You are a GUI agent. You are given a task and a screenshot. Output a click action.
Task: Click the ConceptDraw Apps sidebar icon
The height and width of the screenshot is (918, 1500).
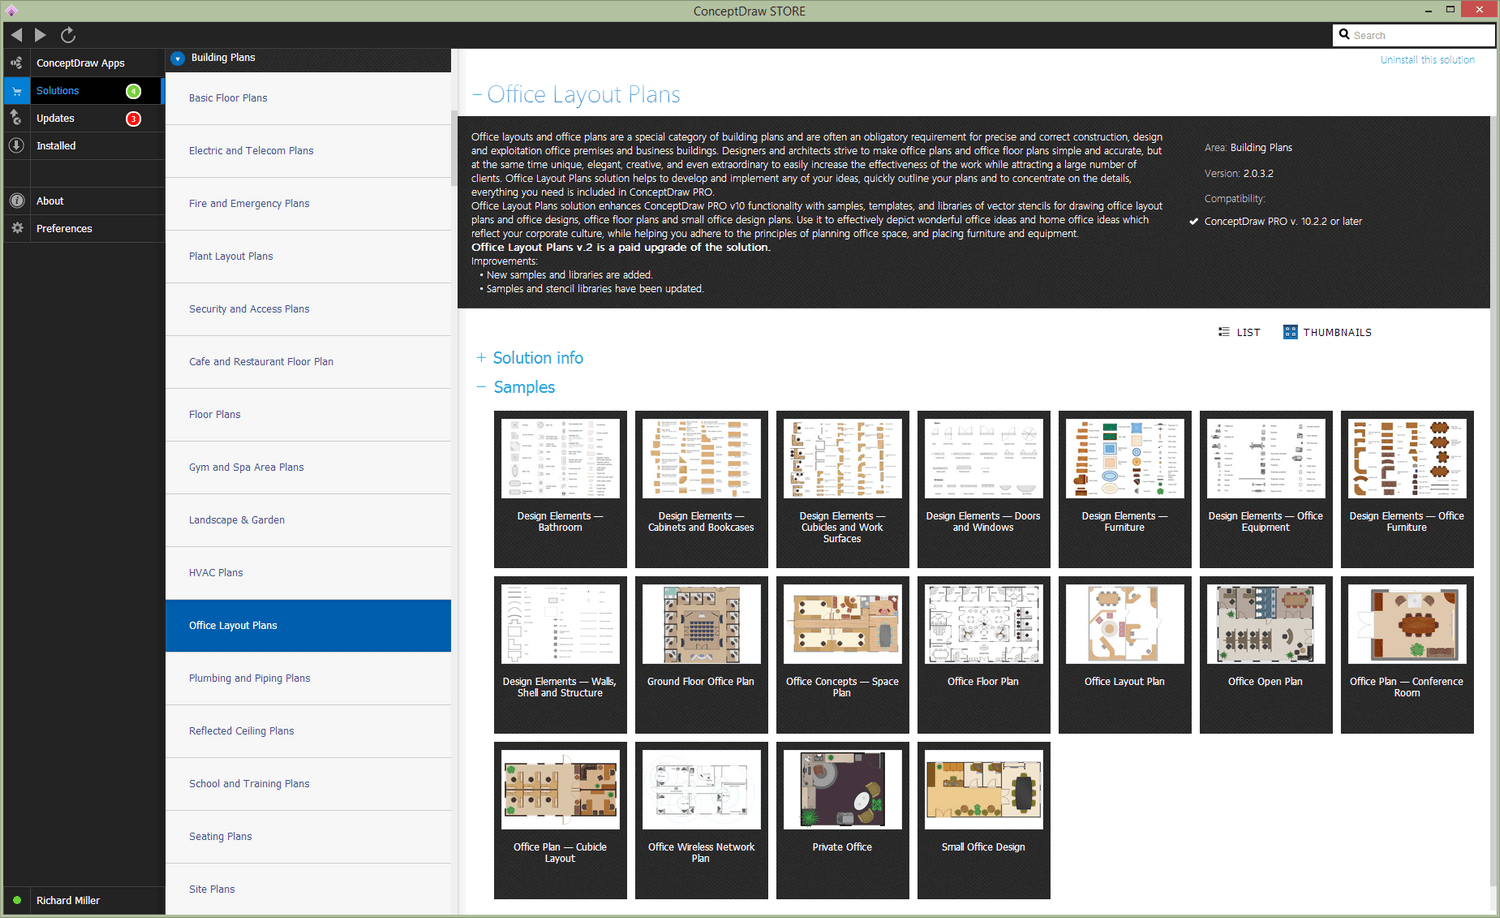tap(17, 63)
